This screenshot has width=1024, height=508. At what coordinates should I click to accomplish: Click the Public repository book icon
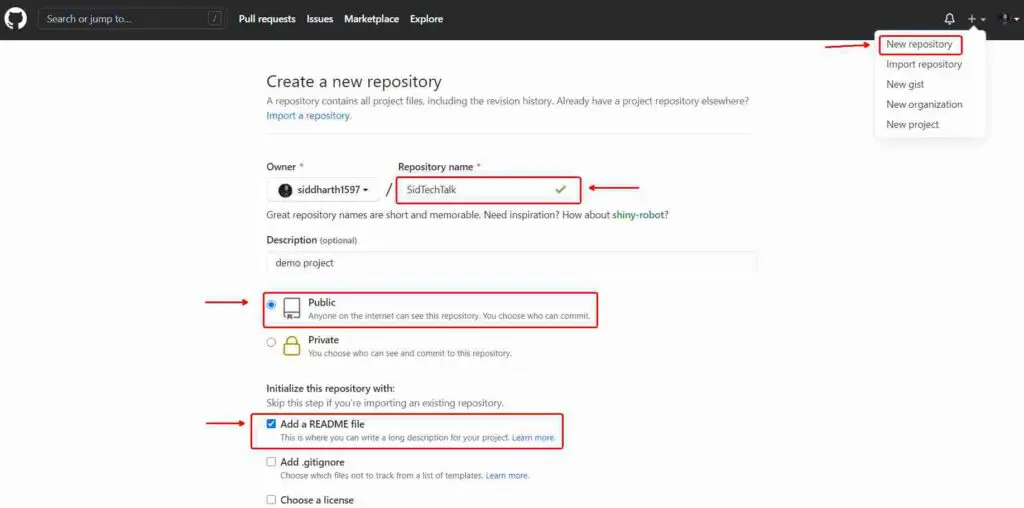tap(292, 308)
